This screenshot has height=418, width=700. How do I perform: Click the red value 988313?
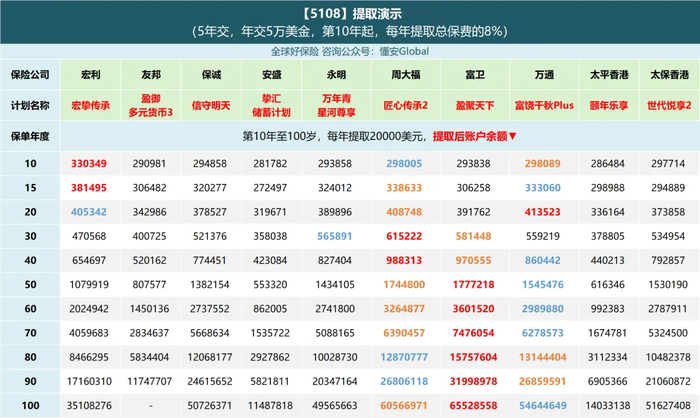pos(404,260)
